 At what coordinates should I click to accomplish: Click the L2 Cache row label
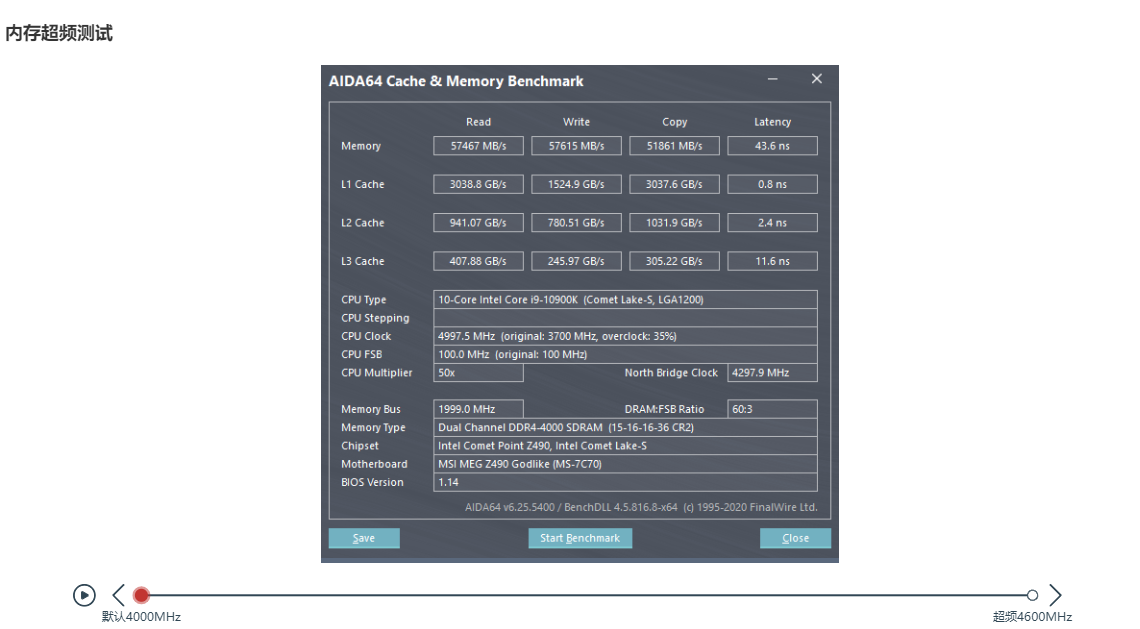click(363, 223)
